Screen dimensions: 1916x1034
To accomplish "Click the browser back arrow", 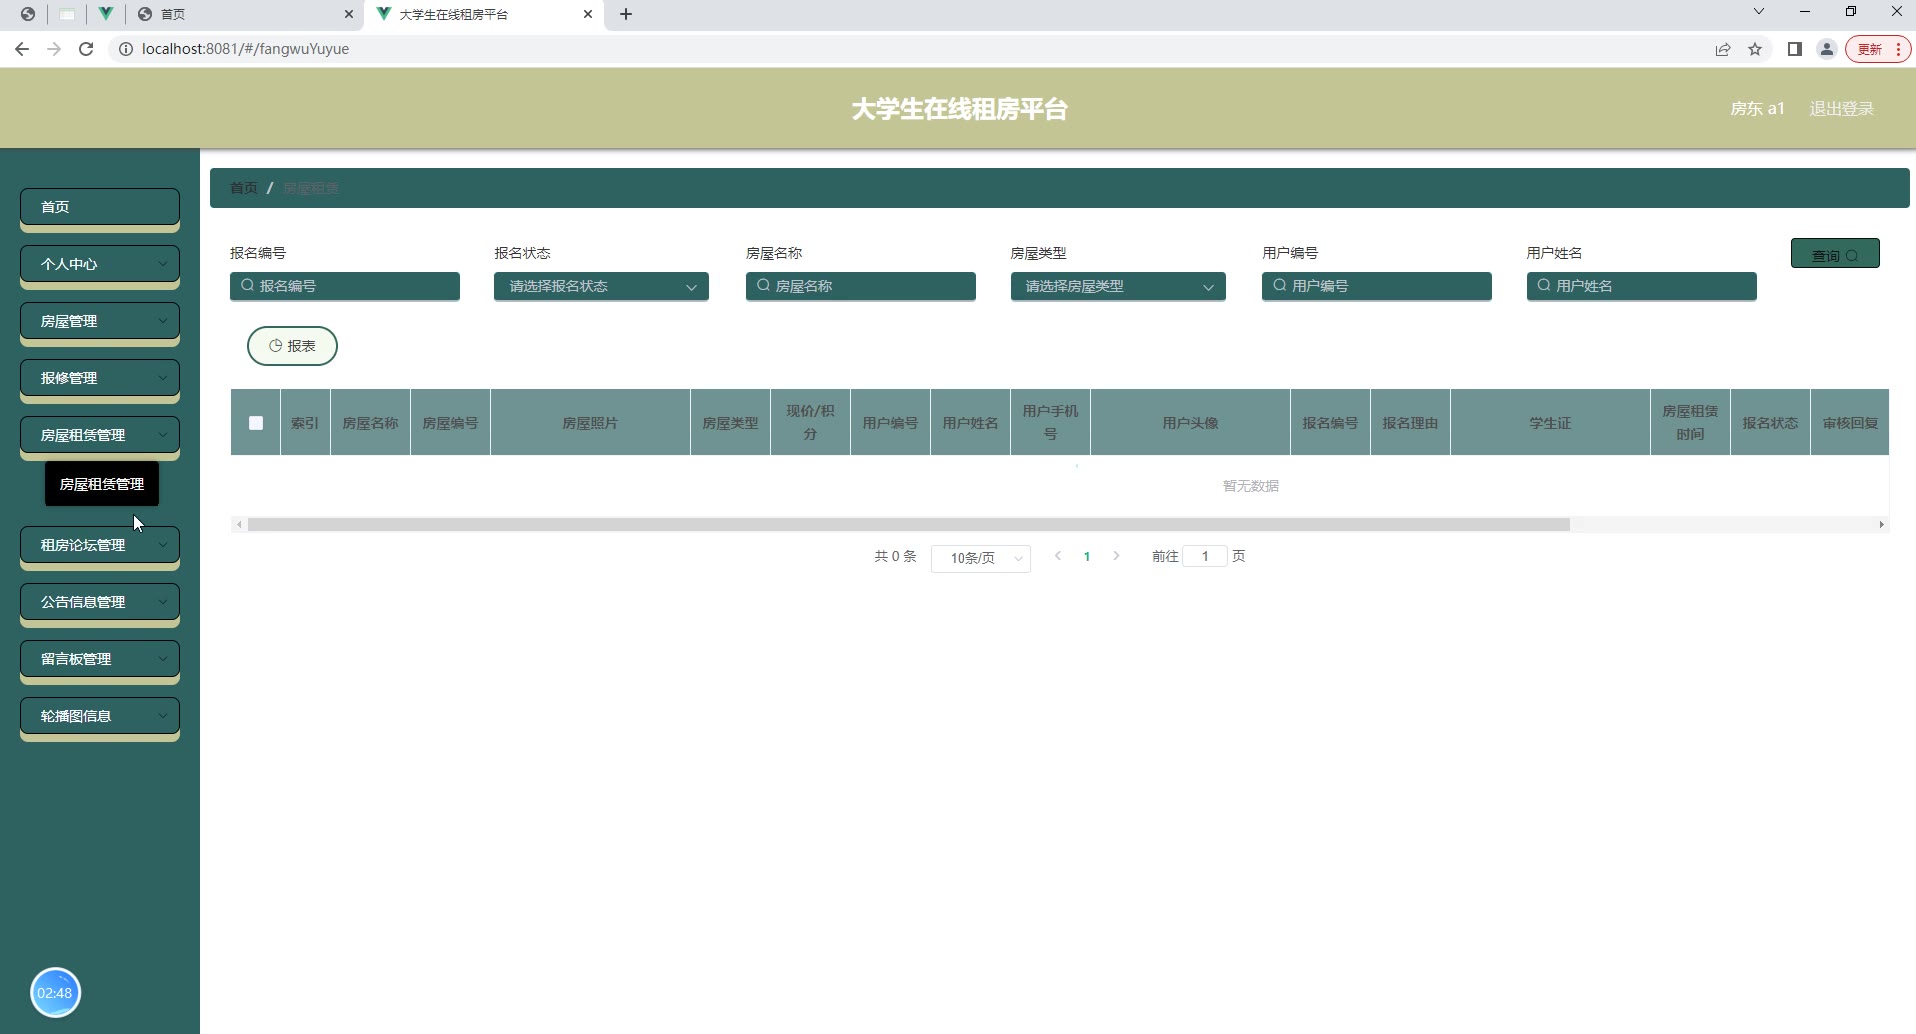I will click(22, 49).
